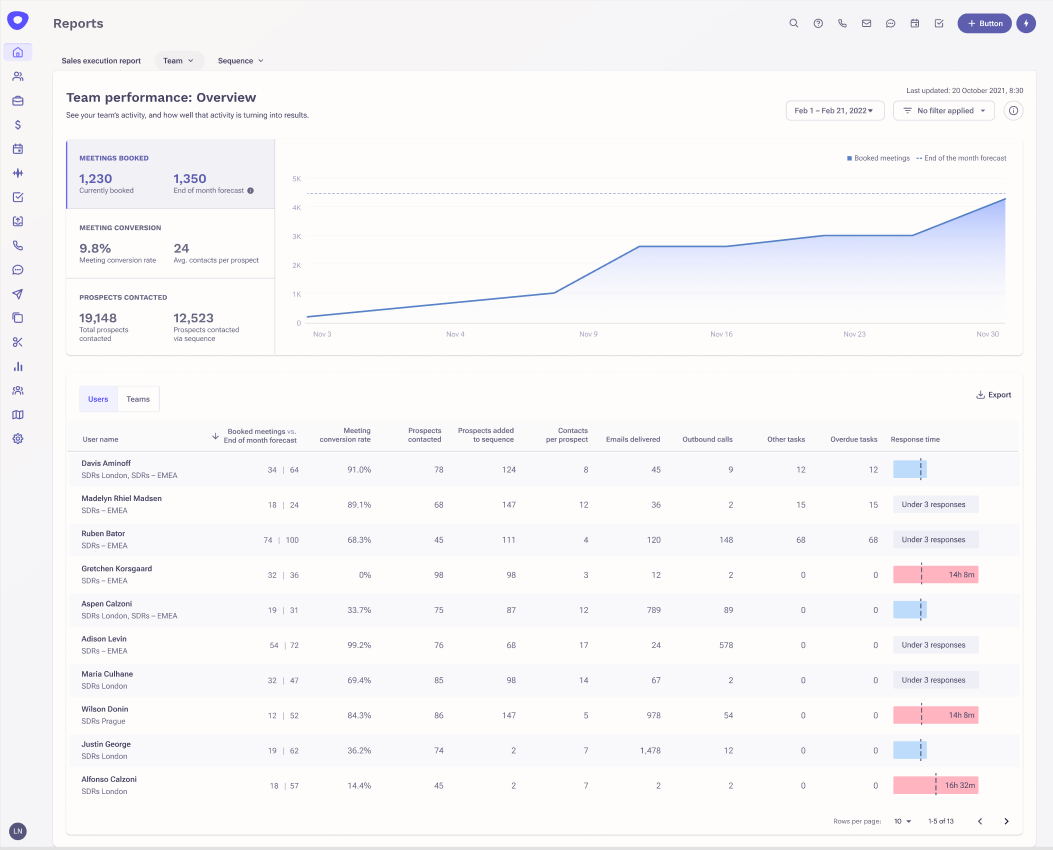Open the No filter applied filter menu

[943, 110]
